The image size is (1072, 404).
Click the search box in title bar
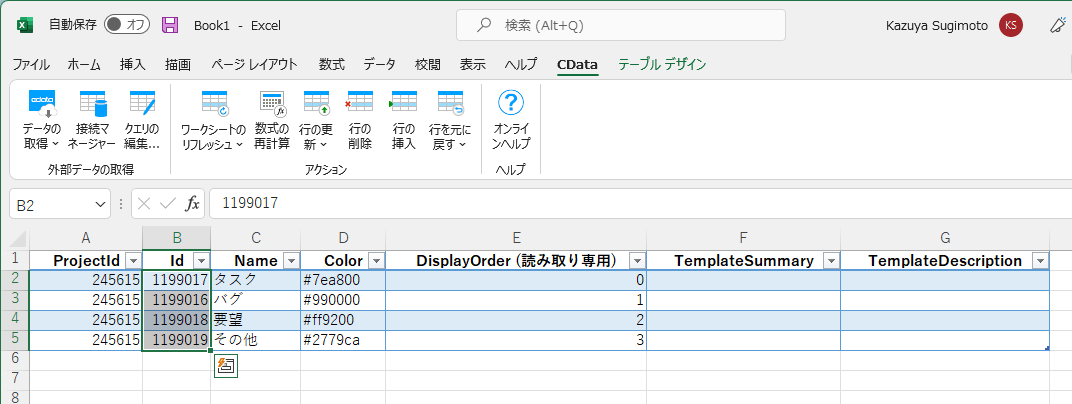(x=620, y=25)
